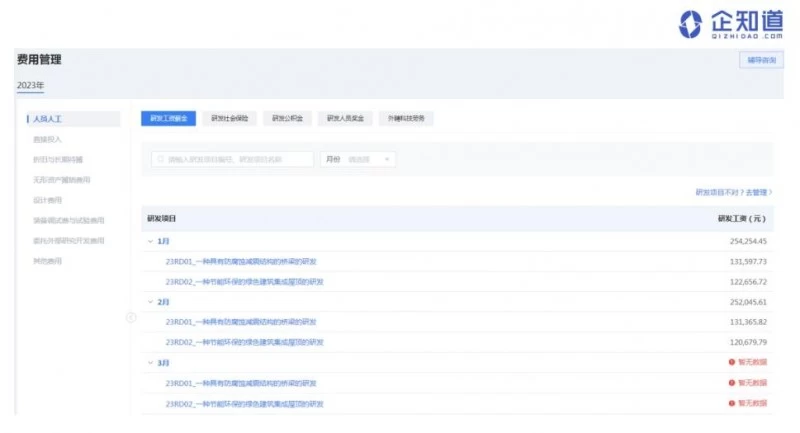This screenshot has width=800, height=433.
Task: Select the 研发人员奖金 tab
Action: tap(344, 118)
